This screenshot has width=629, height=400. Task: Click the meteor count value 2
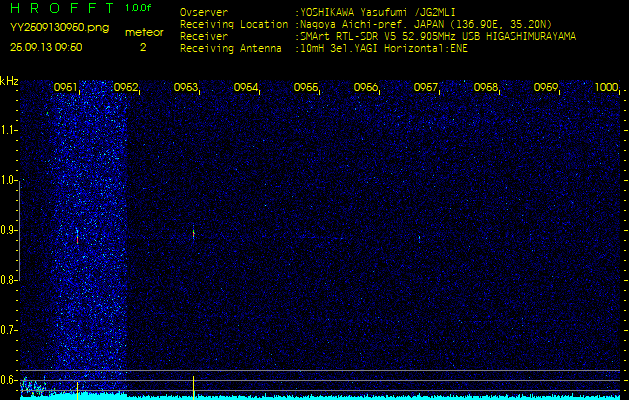point(143,47)
